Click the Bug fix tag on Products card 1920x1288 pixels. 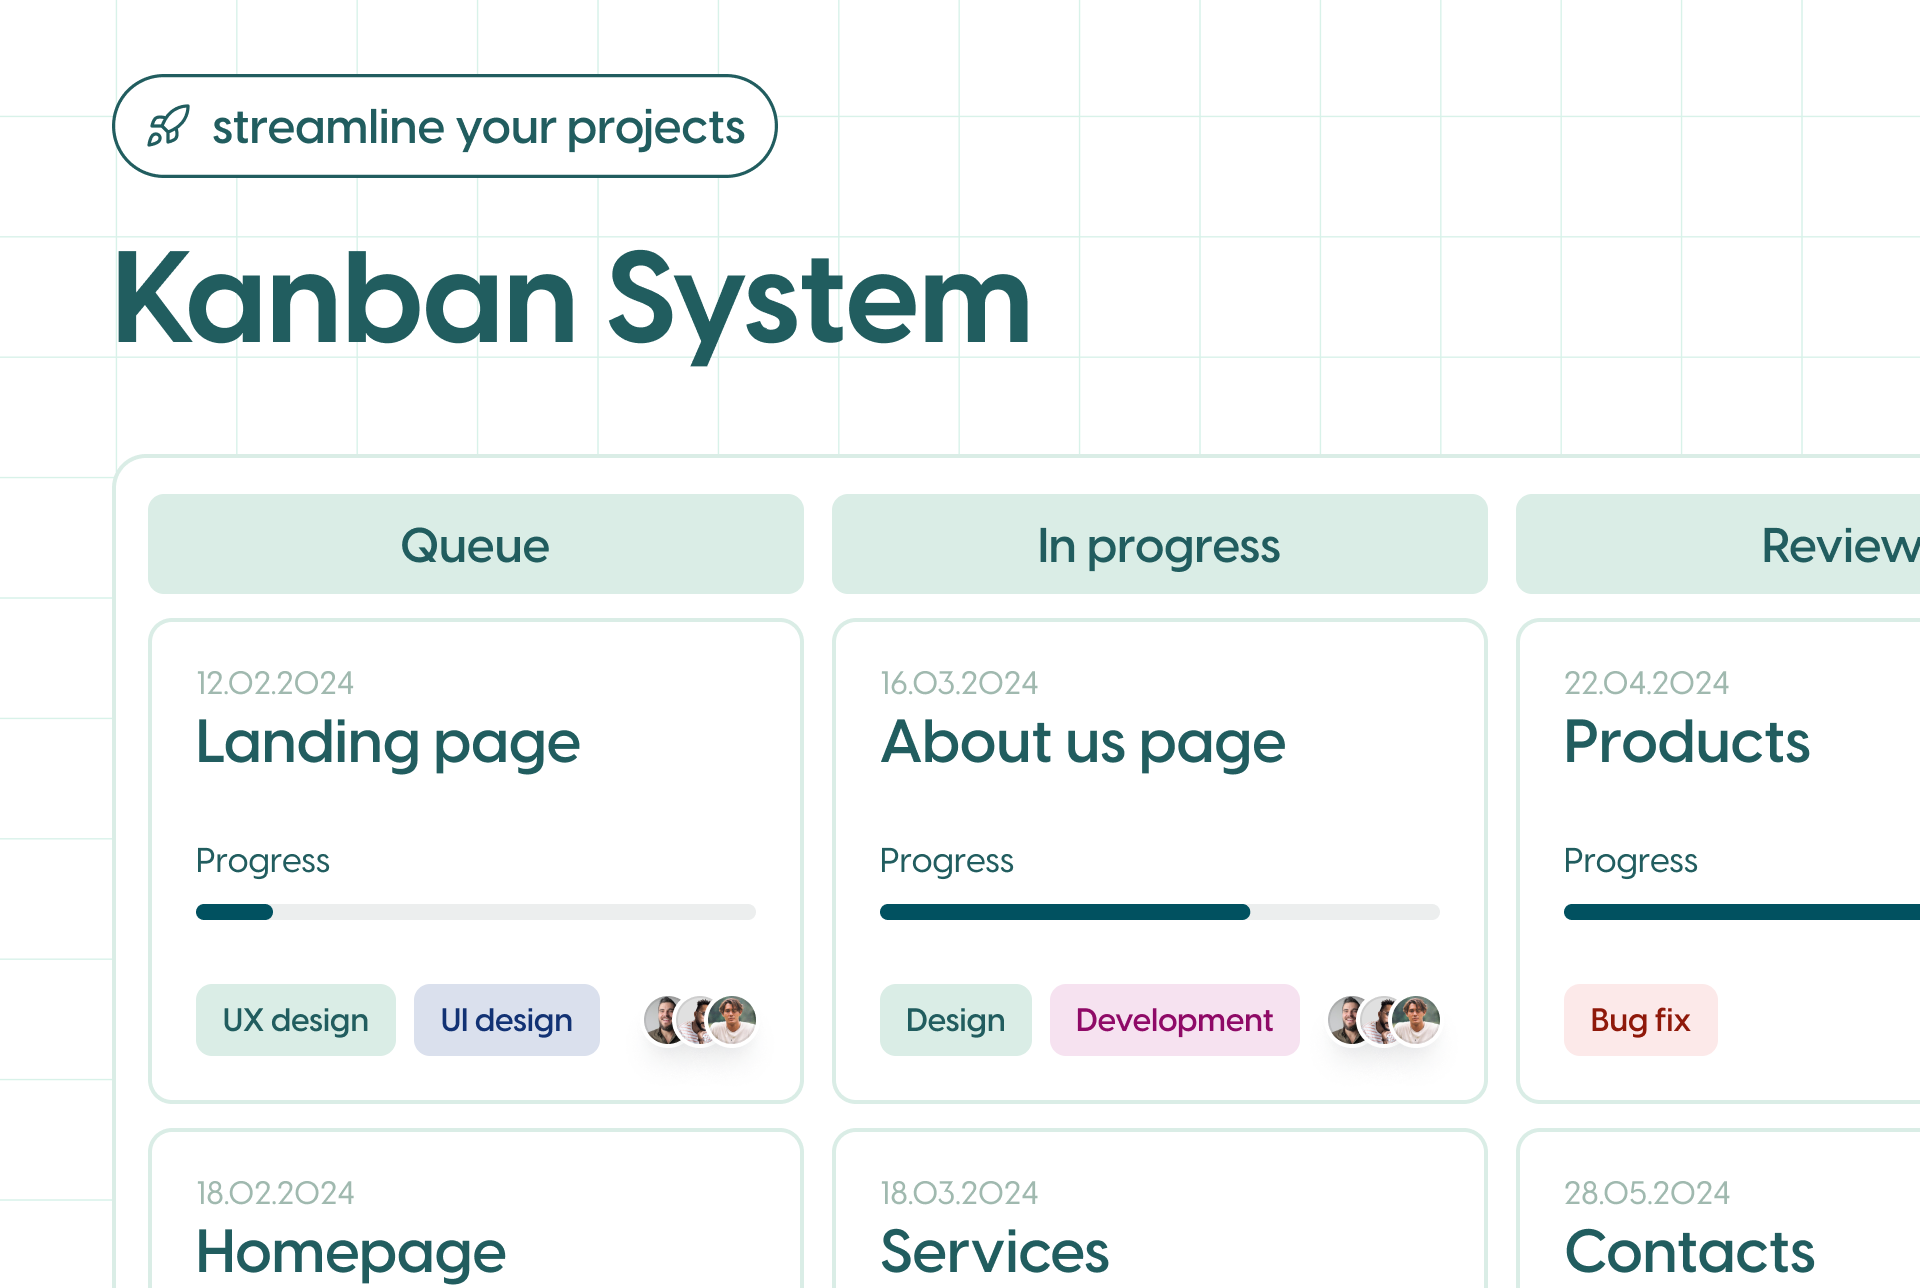(1638, 1022)
